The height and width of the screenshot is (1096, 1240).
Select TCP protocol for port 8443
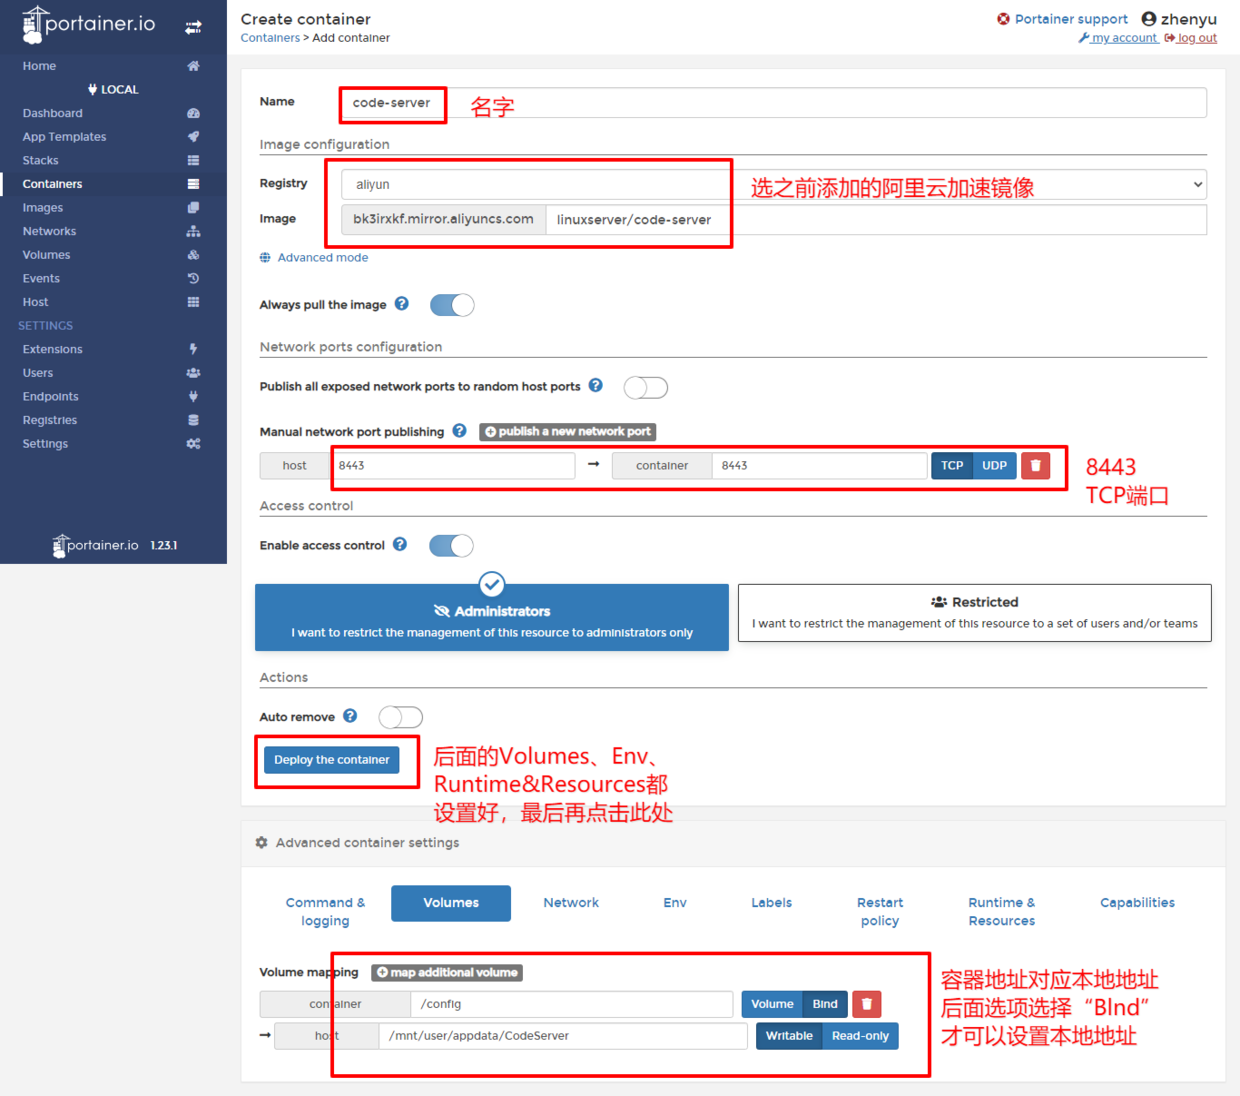(952, 466)
